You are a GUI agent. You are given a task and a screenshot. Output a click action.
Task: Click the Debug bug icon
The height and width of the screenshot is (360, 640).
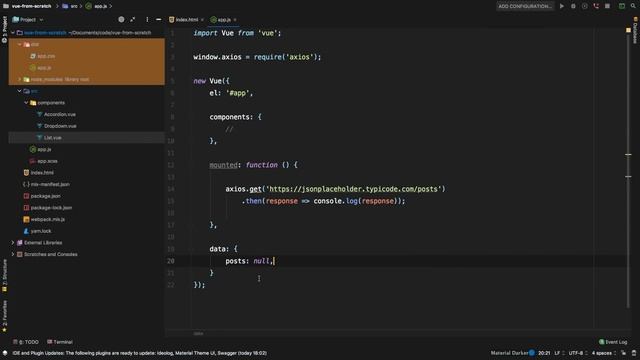click(x=573, y=6)
